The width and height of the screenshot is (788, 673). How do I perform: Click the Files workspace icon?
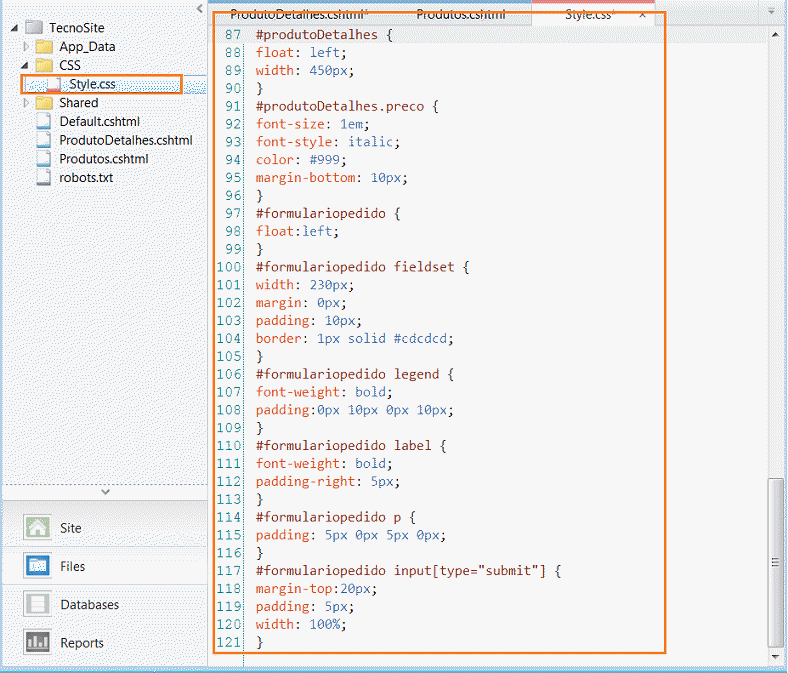click(x=37, y=566)
